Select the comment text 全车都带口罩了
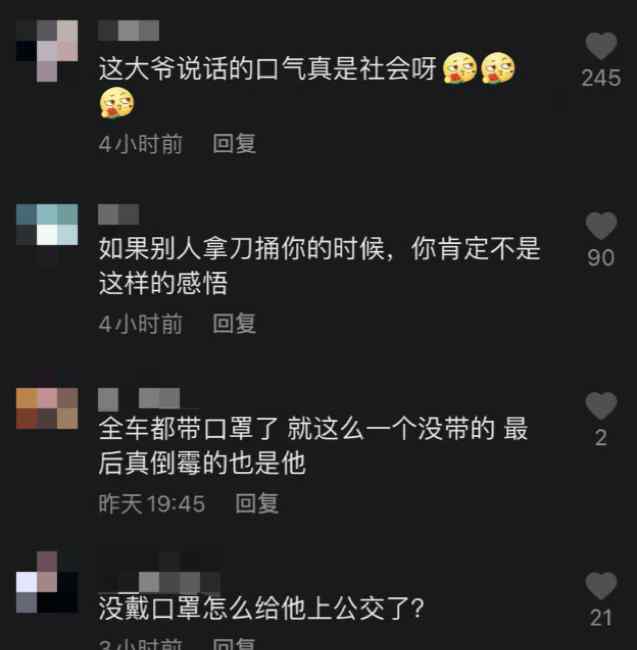Image resolution: width=637 pixels, height=650 pixels. click(188, 428)
